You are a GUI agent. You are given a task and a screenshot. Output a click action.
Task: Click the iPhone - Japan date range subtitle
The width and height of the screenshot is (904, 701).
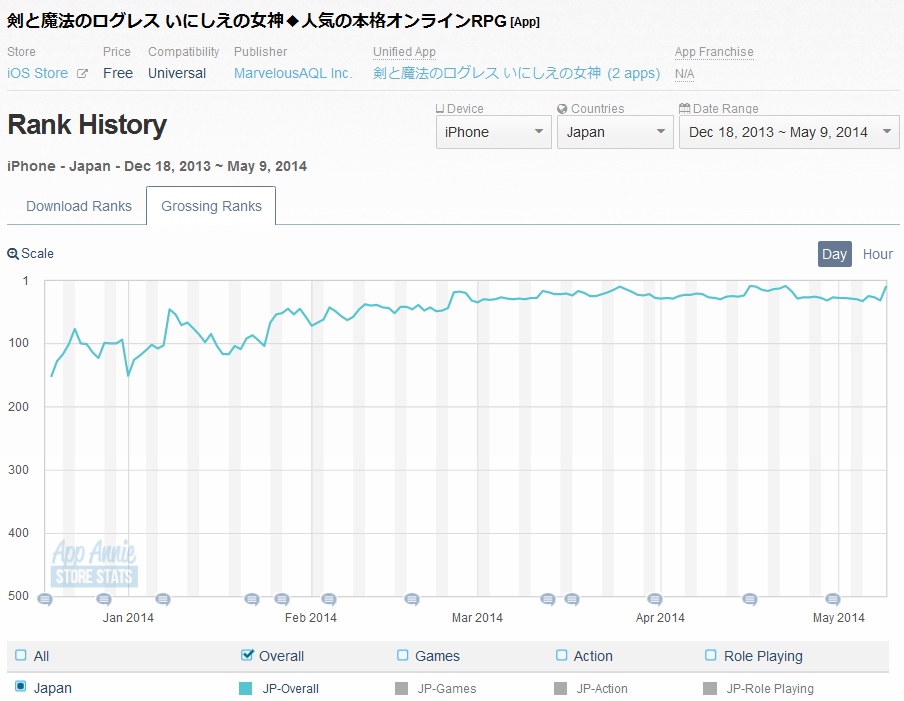pos(157,167)
